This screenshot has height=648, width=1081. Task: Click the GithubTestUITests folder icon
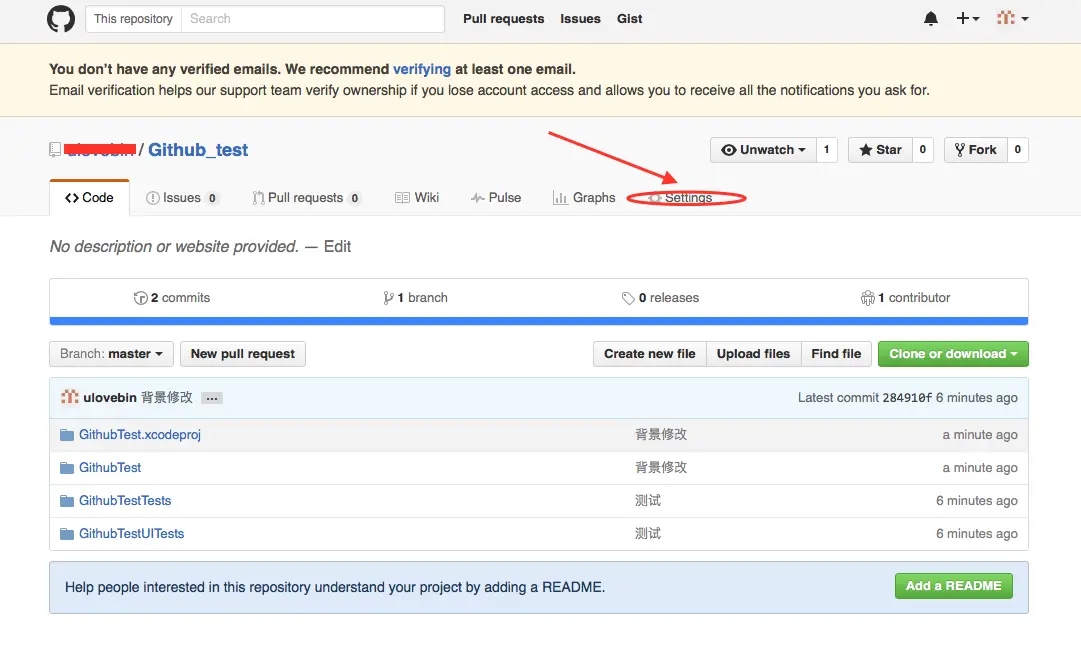tap(67, 534)
